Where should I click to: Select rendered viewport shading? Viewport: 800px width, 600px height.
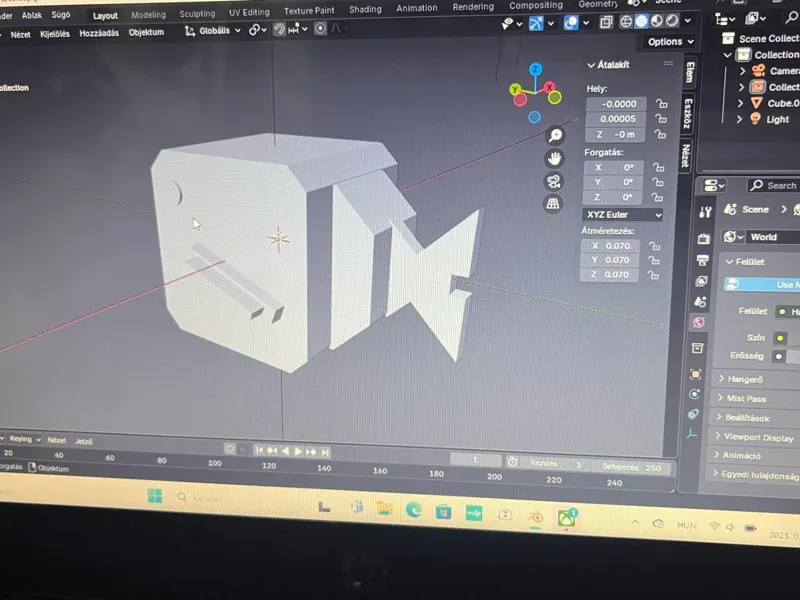[x=672, y=20]
